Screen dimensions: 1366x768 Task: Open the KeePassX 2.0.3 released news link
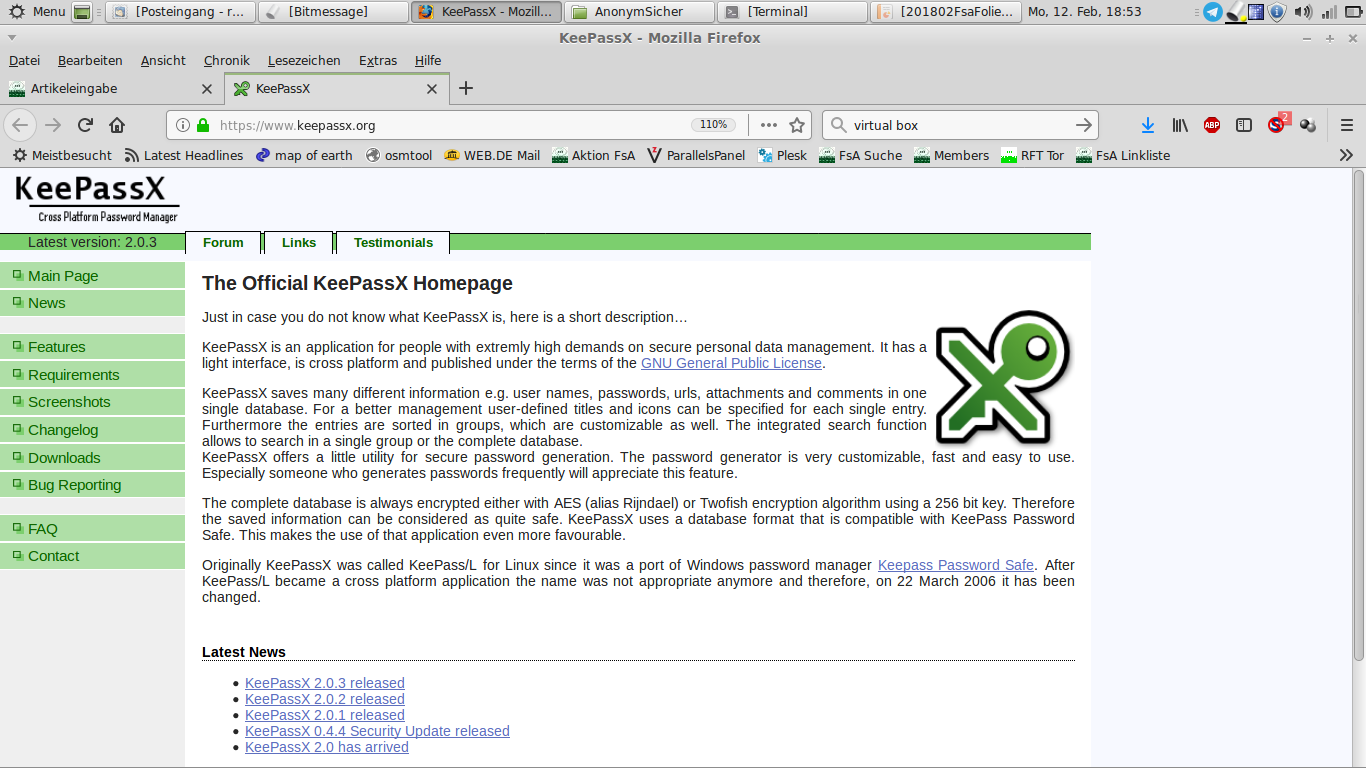click(325, 683)
